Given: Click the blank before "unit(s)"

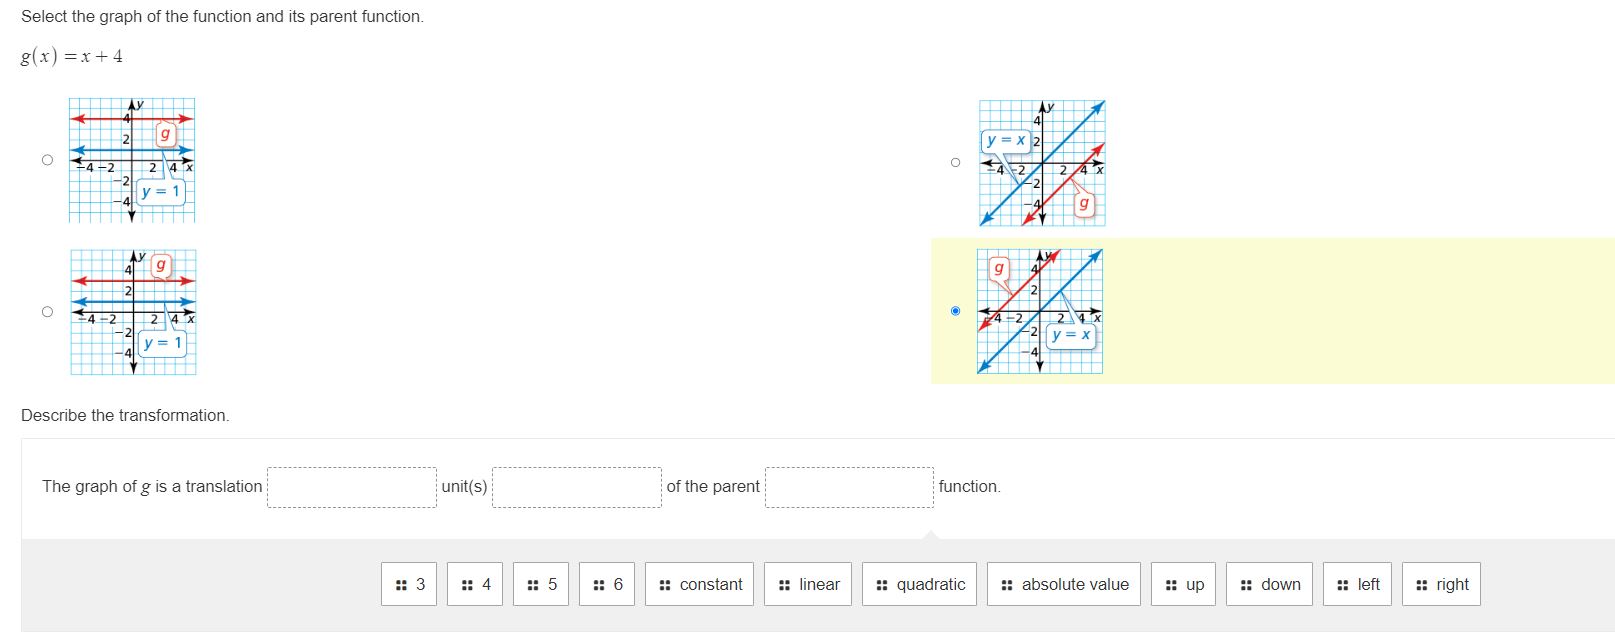Looking at the screenshot, I should pyautogui.click(x=352, y=486).
